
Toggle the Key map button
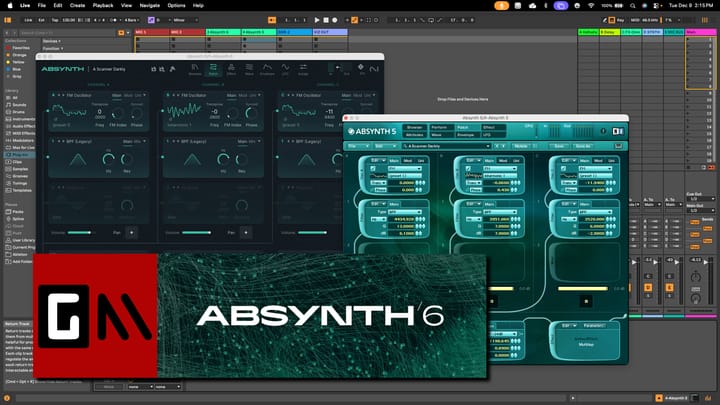tap(620, 20)
